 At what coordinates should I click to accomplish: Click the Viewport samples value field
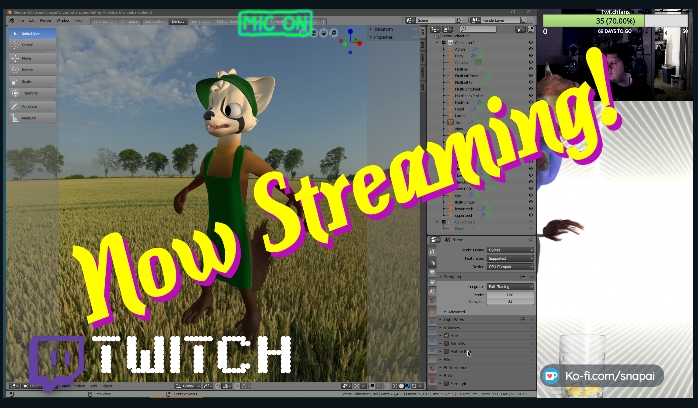coord(510,301)
